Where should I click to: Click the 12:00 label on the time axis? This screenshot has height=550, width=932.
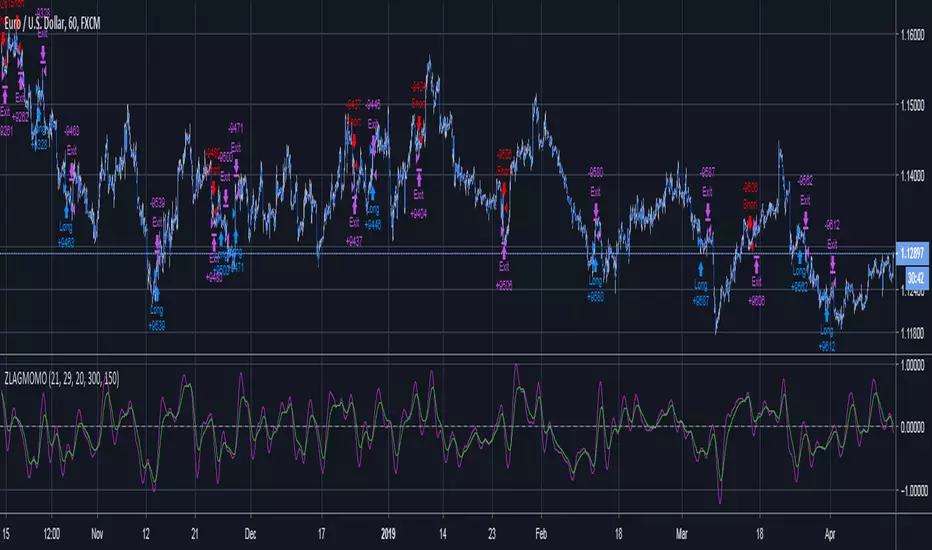[52, 534]
